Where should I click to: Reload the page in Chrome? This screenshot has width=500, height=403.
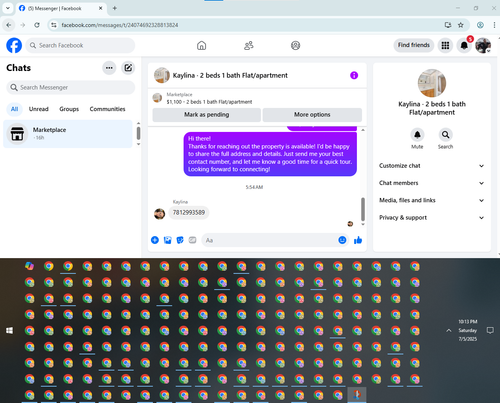coord(37,25)
